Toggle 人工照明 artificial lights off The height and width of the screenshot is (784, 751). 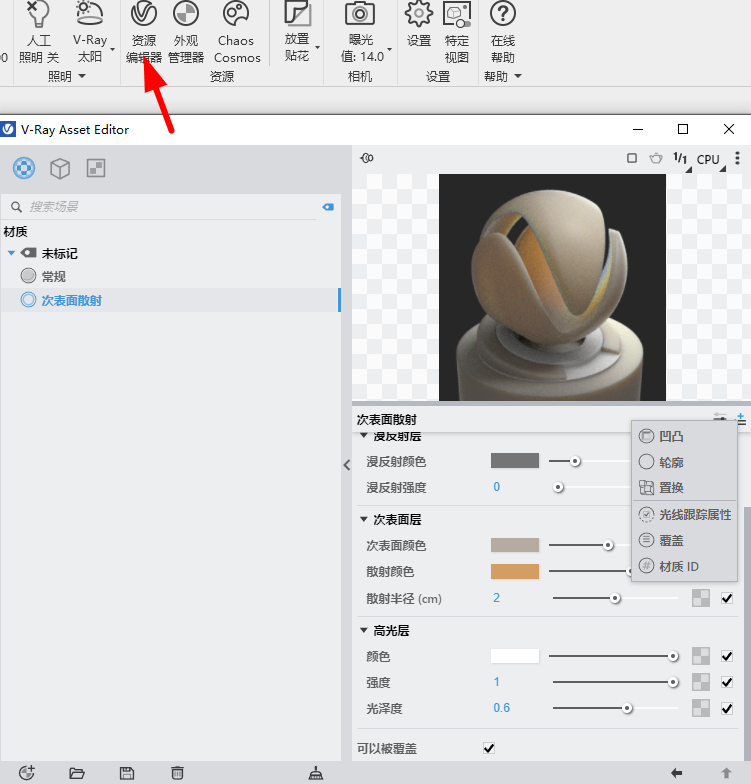[38, 33]
